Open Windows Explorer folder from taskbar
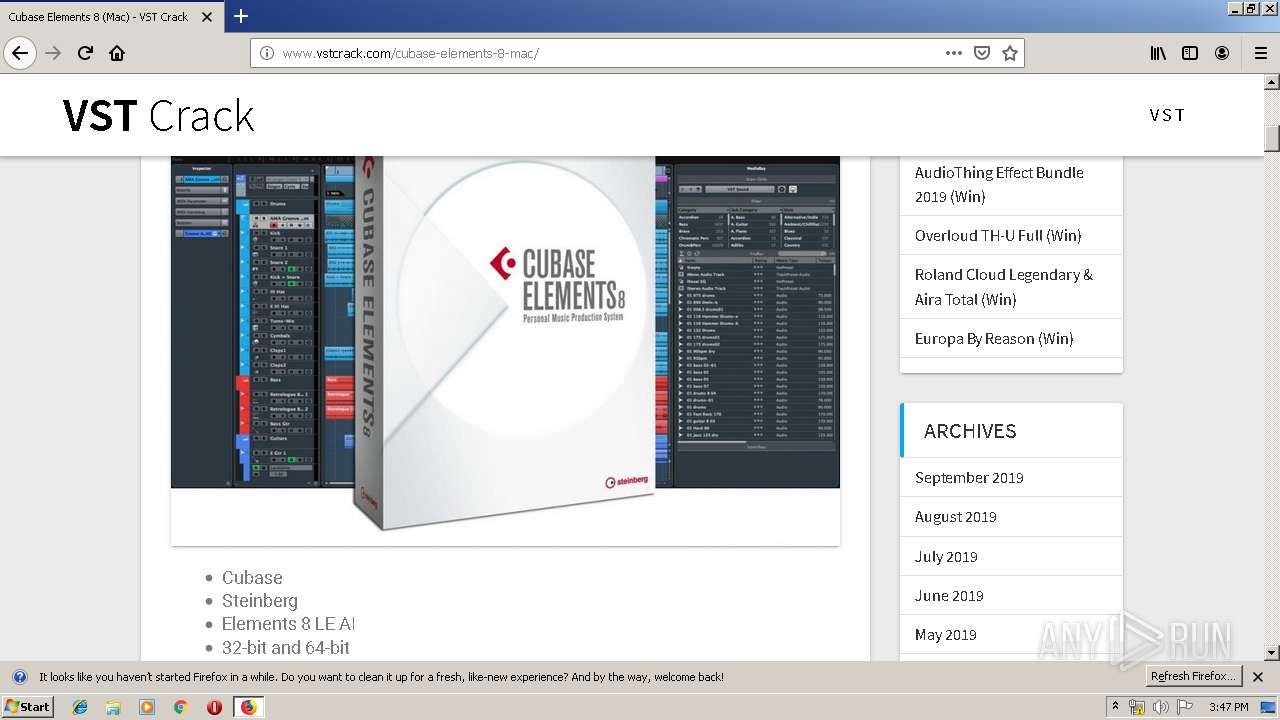The height and width of the screenshot is (720, 1280). tap(113, 707)
